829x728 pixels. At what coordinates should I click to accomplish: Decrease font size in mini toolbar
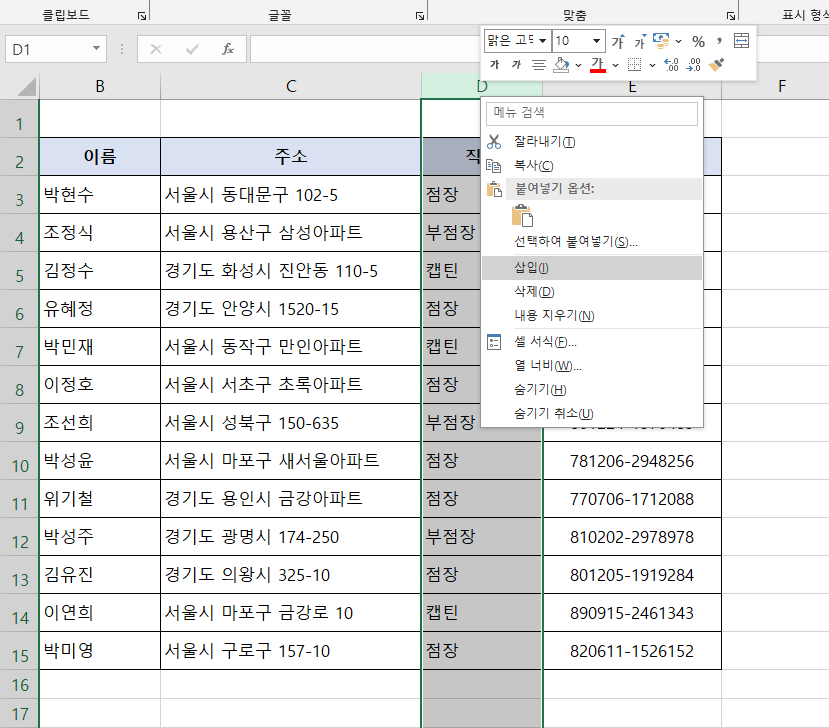tap(640, 41)
